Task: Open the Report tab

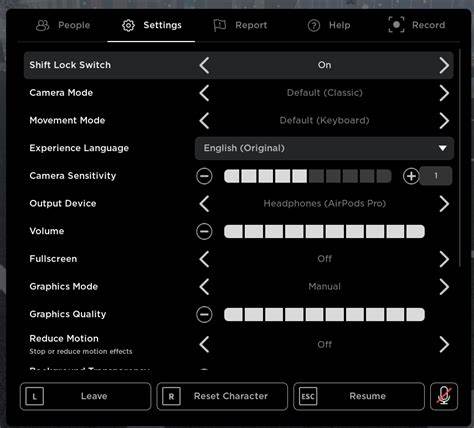Action: point(240,25)
